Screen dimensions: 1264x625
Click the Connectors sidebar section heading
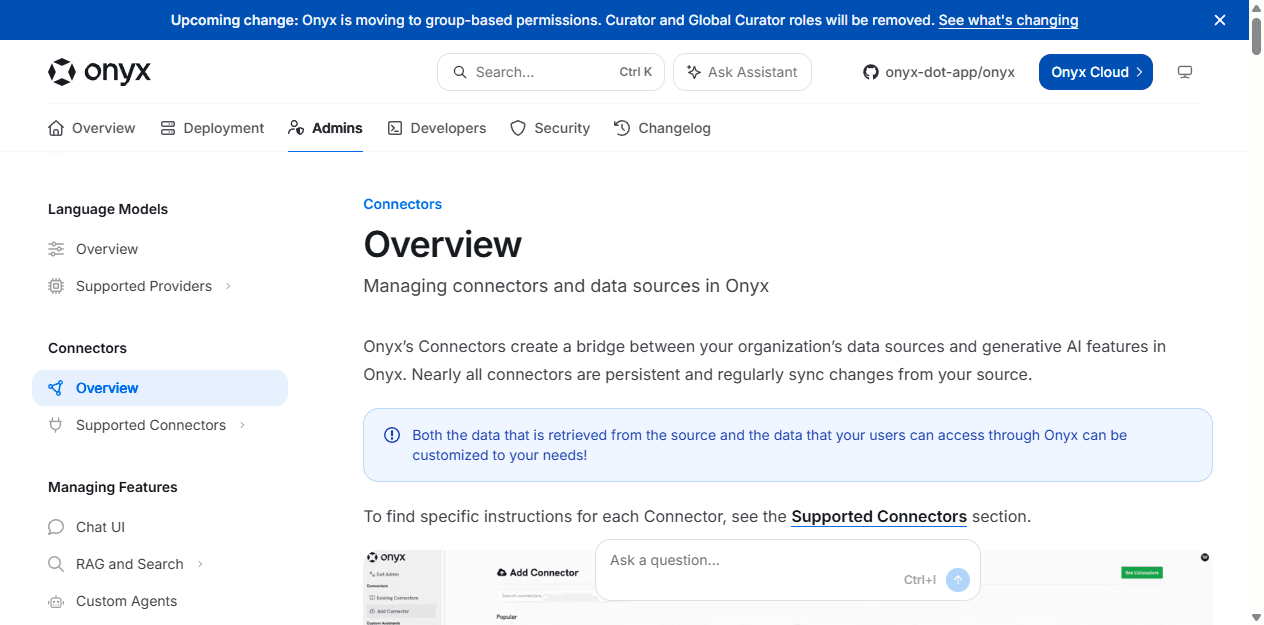coord(87,348)
